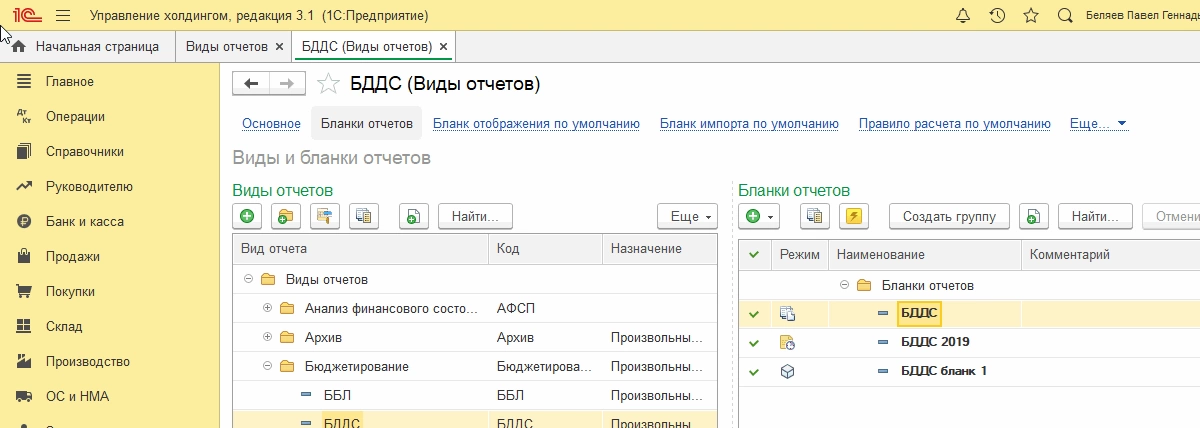This screenshot has height=428, width=1200.
Task: Open the search magnifier in title bar
Action: [x=1065, y=16]
